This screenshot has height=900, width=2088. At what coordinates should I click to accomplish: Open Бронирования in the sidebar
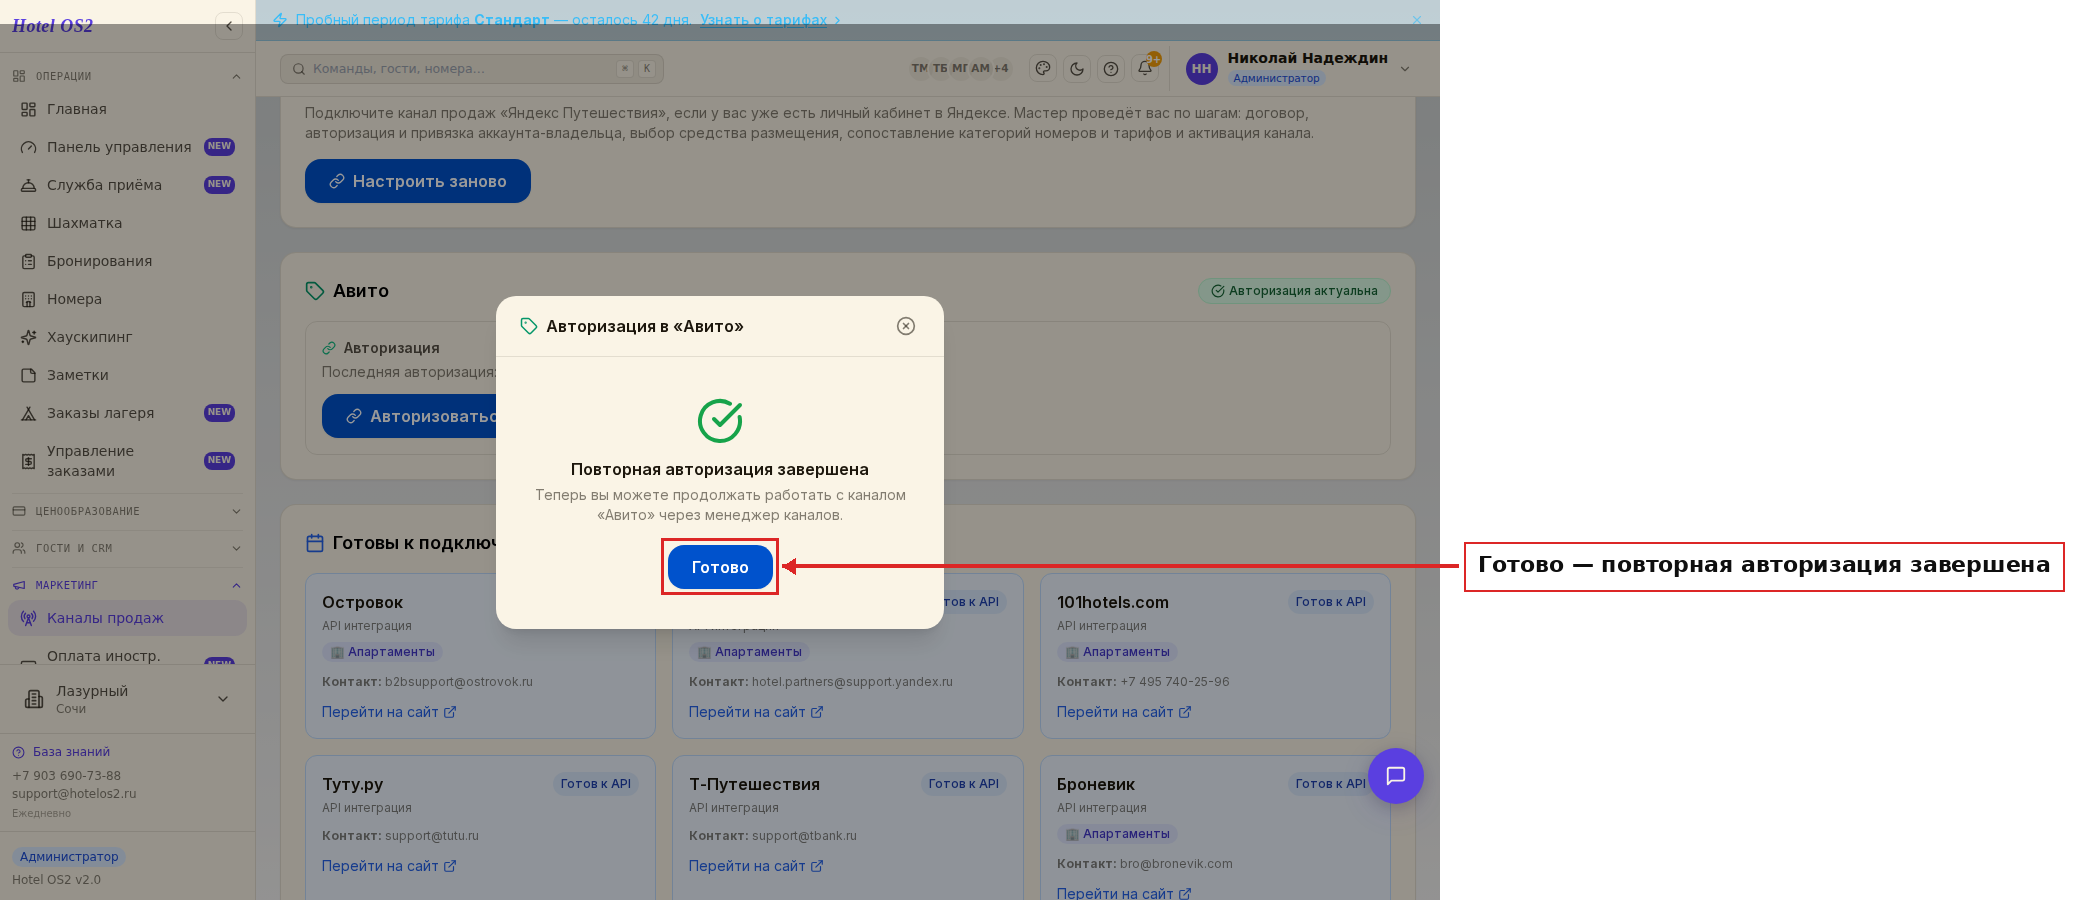(127, 261)
